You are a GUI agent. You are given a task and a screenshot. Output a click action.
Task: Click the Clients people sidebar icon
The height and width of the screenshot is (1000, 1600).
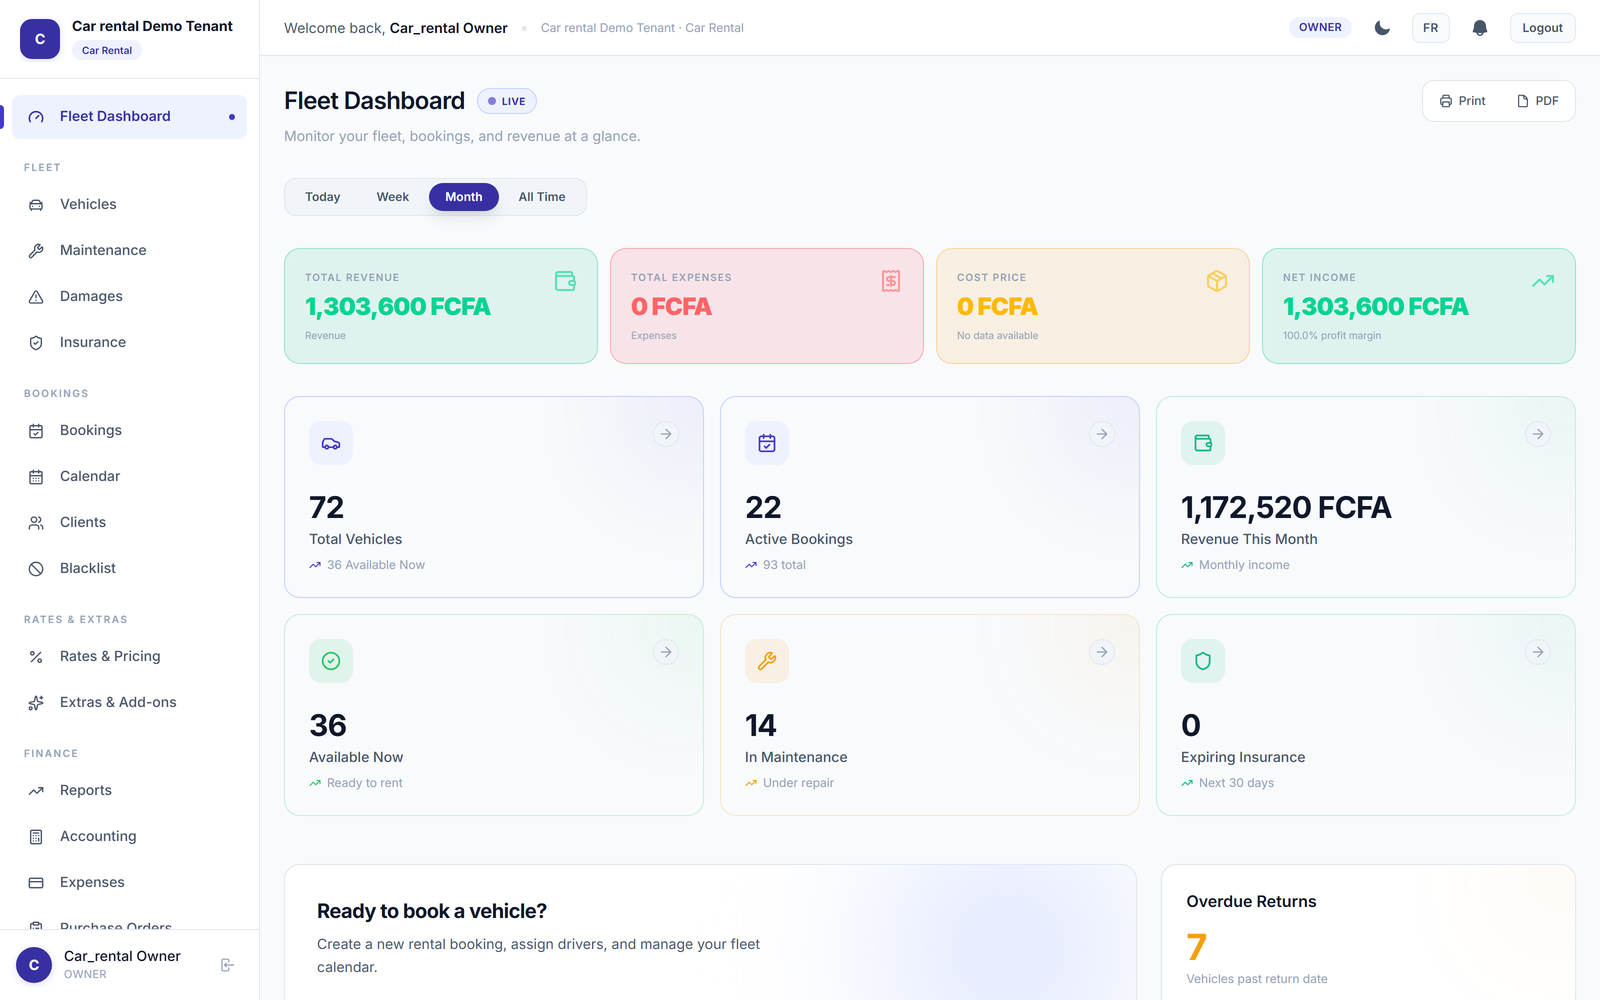tap(36, 523)
